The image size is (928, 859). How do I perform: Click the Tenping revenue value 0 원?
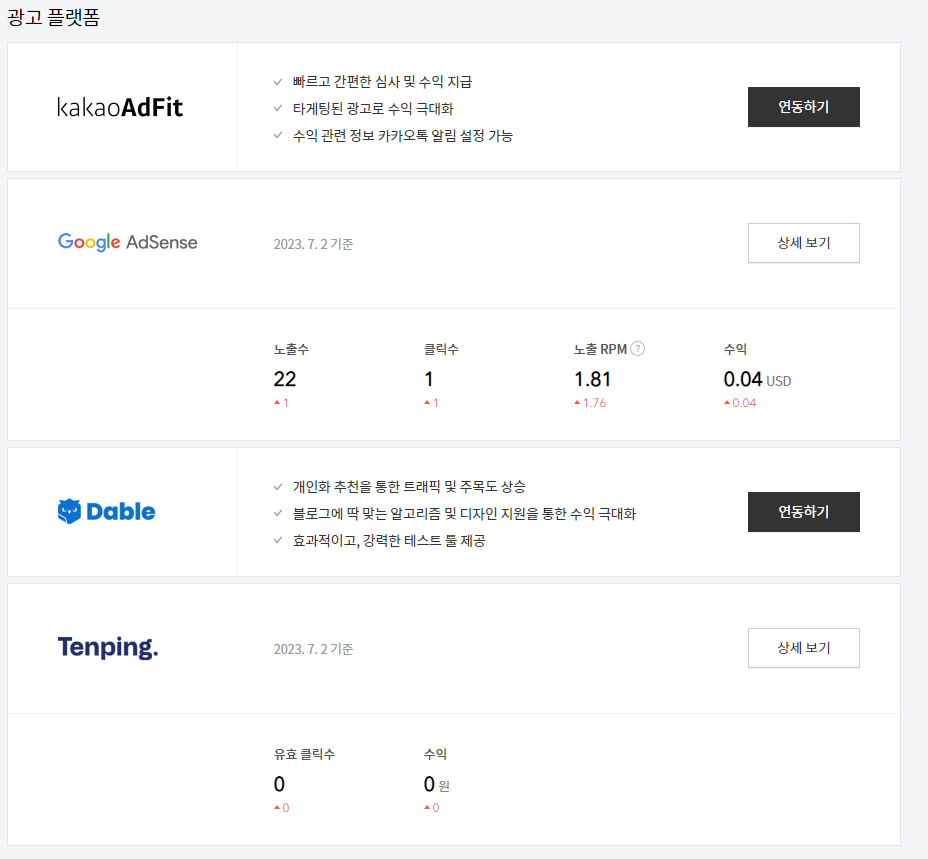(437, 784)
